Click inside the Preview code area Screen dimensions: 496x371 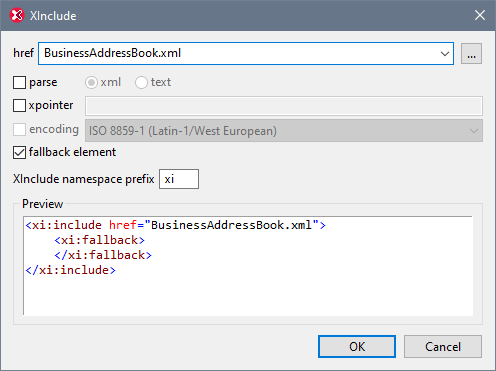(248, 266)
